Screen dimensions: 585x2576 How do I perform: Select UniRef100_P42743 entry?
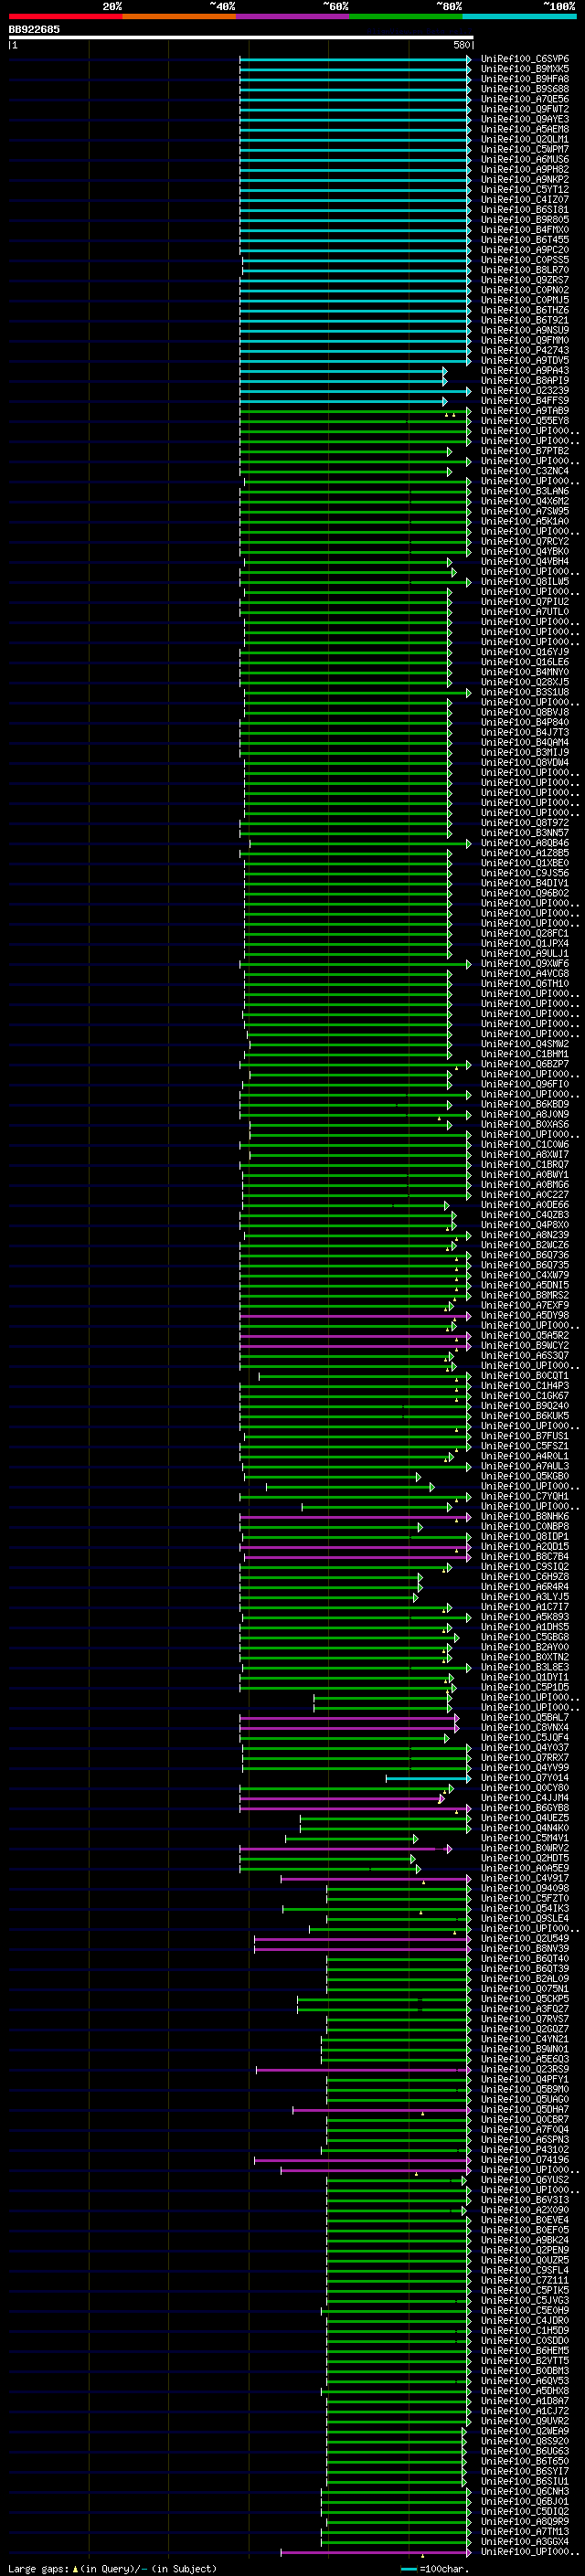coord(525,350)
